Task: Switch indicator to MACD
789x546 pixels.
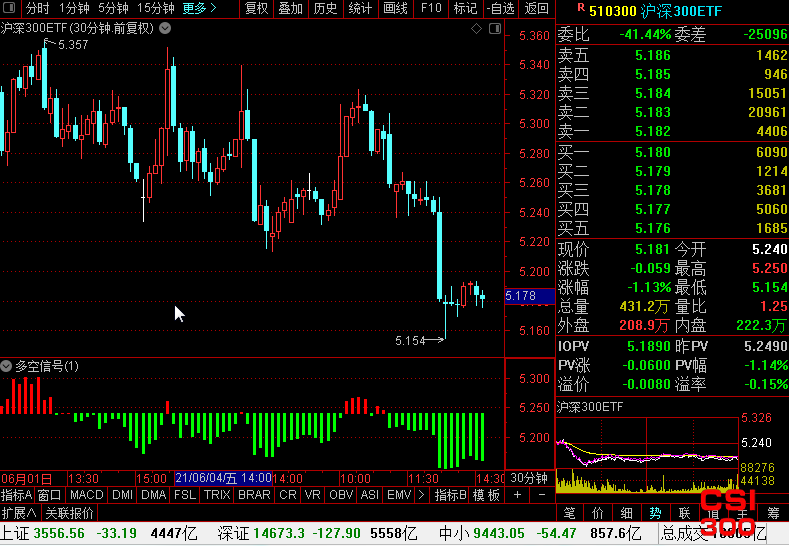Action: (87, 495)
